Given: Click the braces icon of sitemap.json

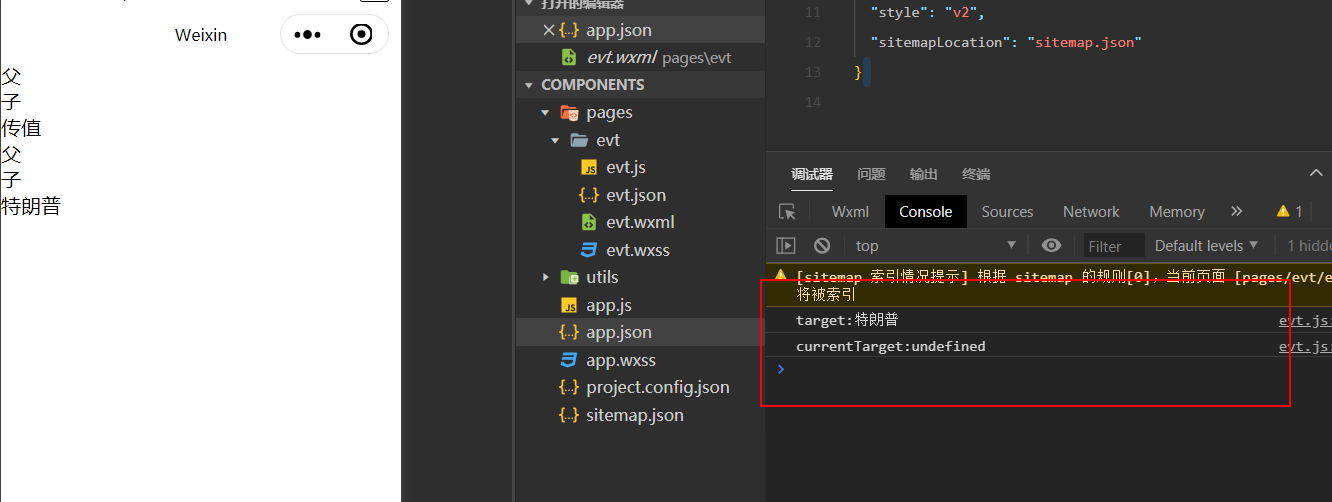Looking at the screenshot, I should pos(569,415).
